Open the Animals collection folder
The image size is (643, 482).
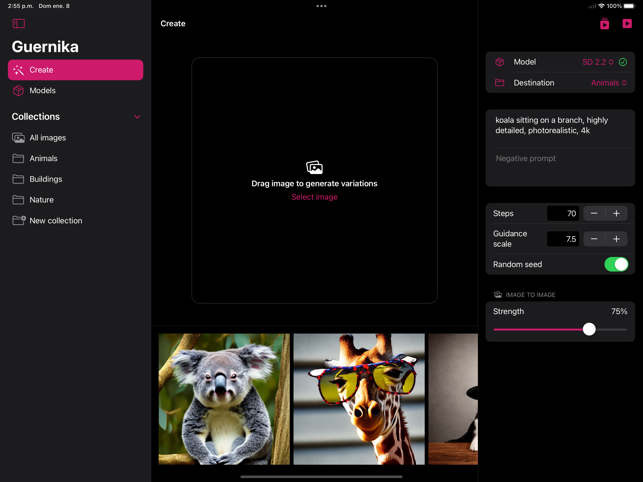(75, 158)
